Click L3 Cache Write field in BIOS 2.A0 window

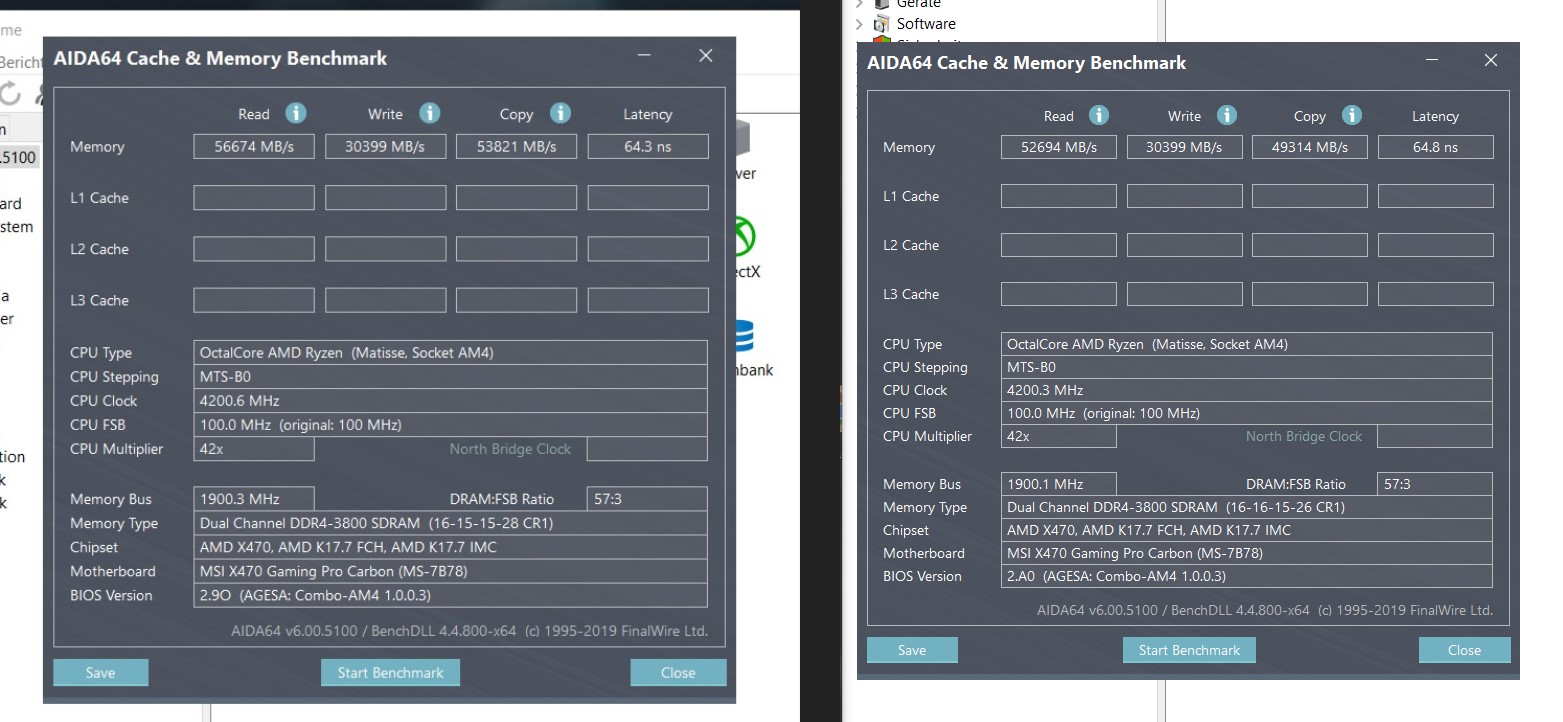click(1185, 294)
